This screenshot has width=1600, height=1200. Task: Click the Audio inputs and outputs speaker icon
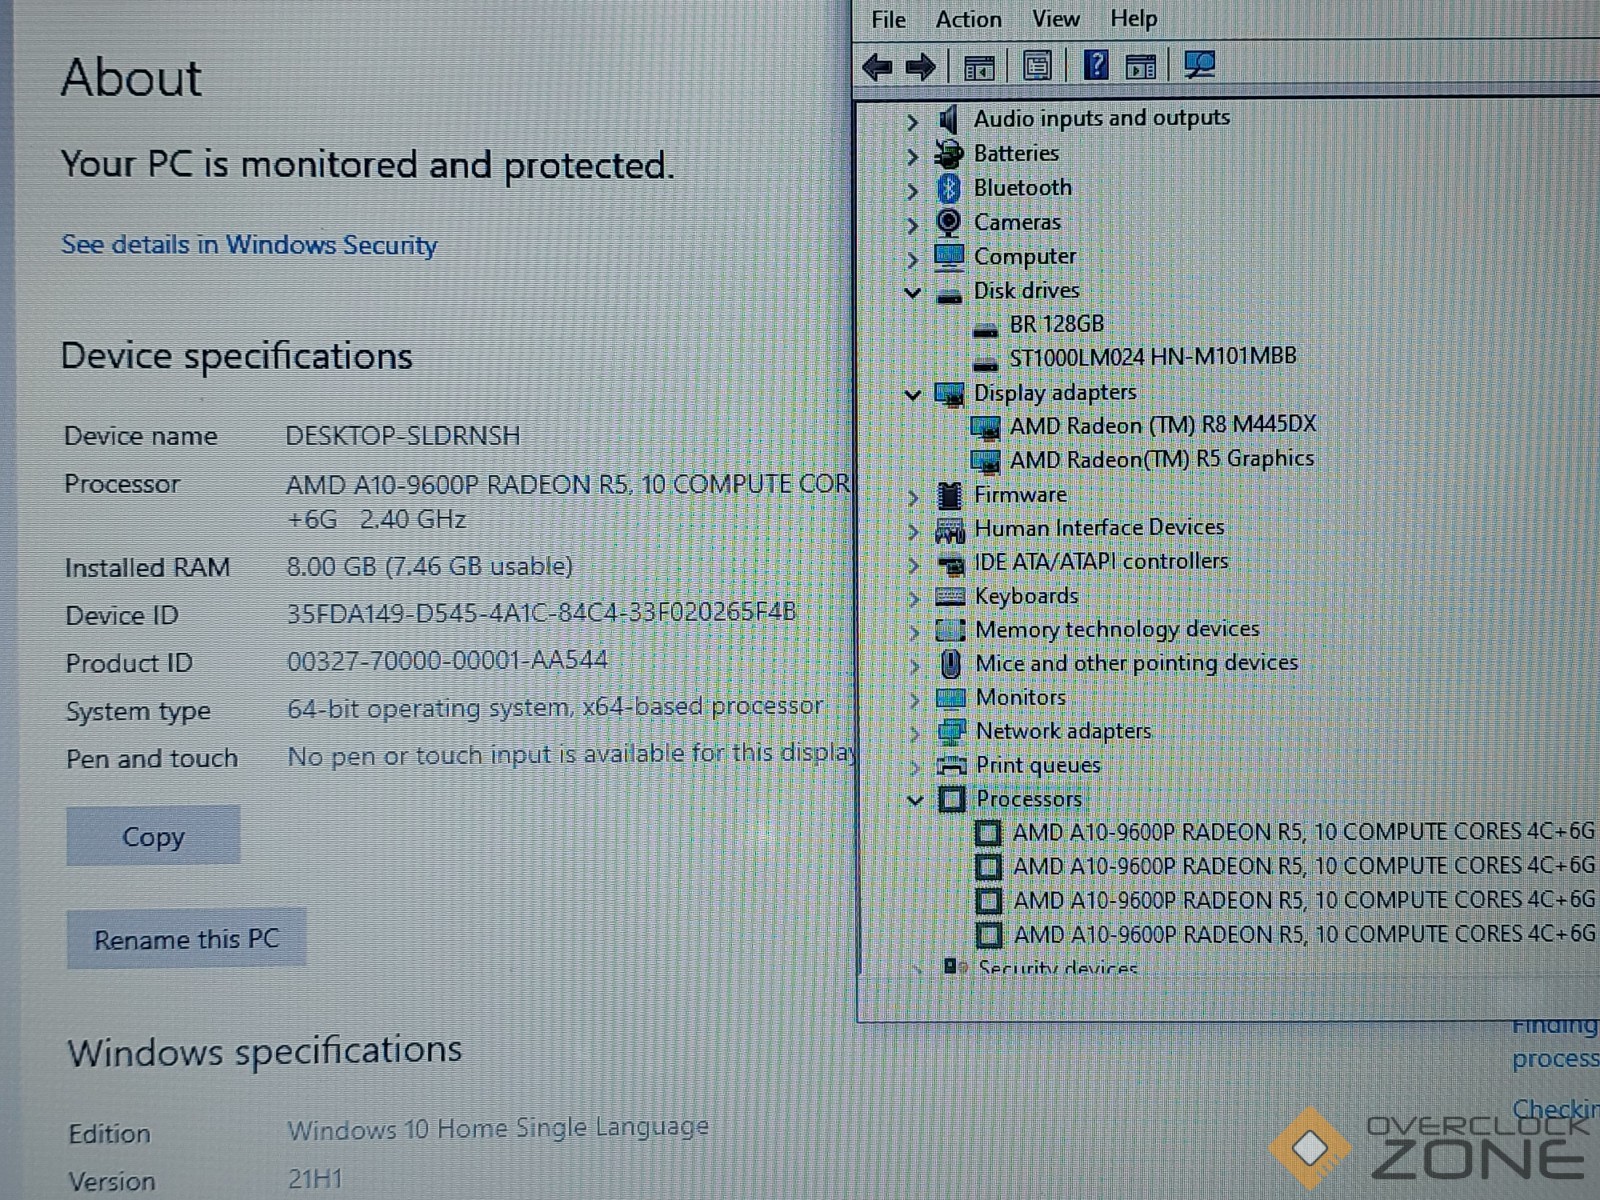(x=948, y=119)
